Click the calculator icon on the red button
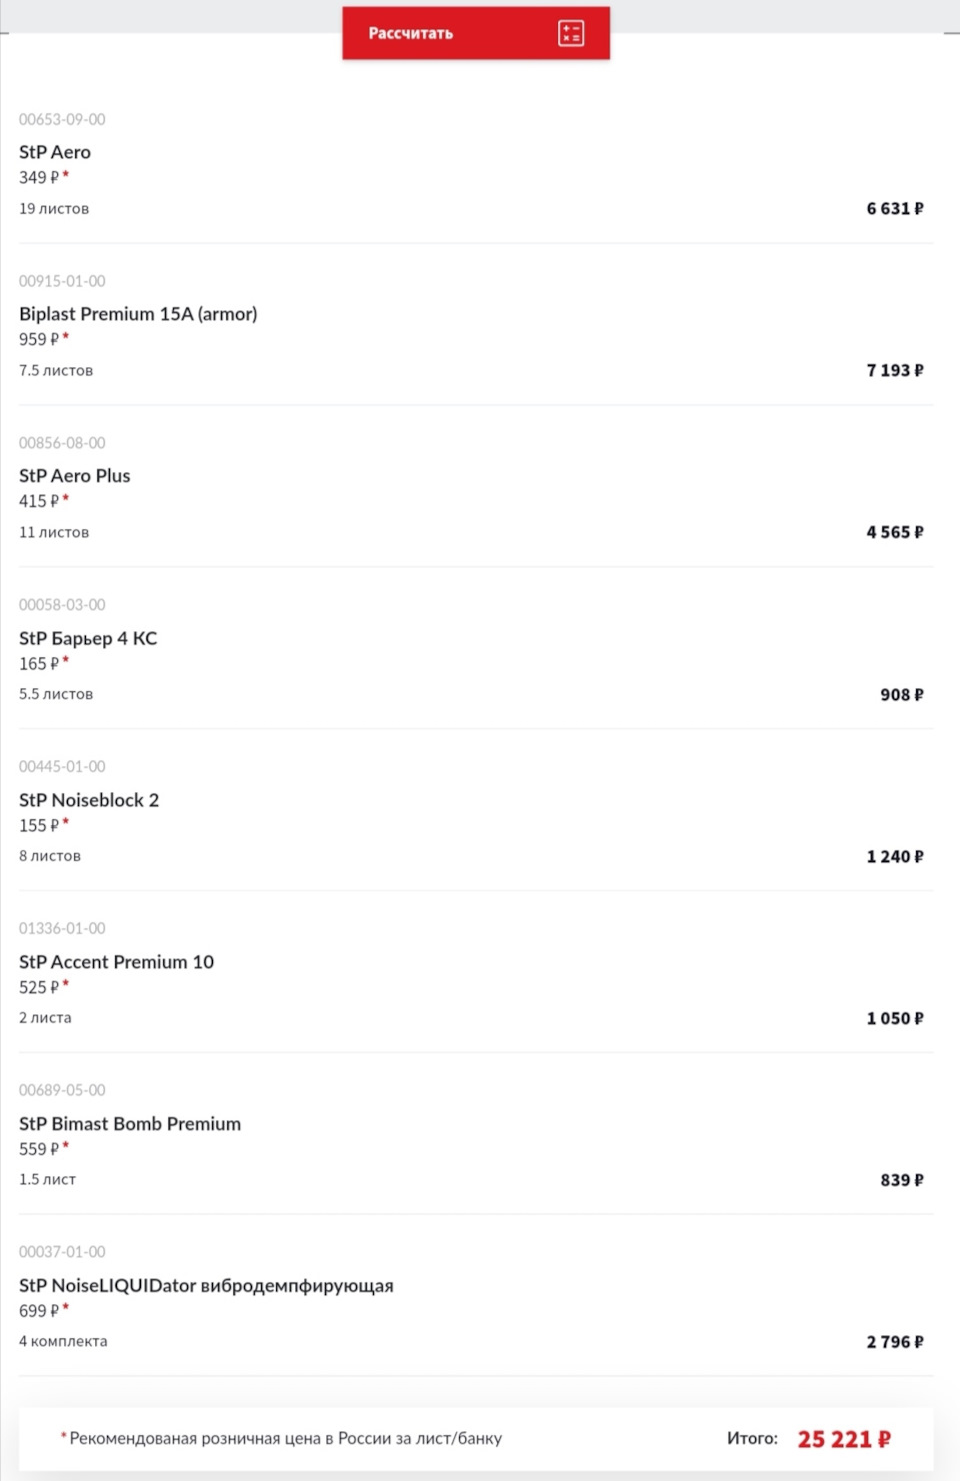Image resolution: width=960 pixels, height=1481 pixels. tap(571, 33)
